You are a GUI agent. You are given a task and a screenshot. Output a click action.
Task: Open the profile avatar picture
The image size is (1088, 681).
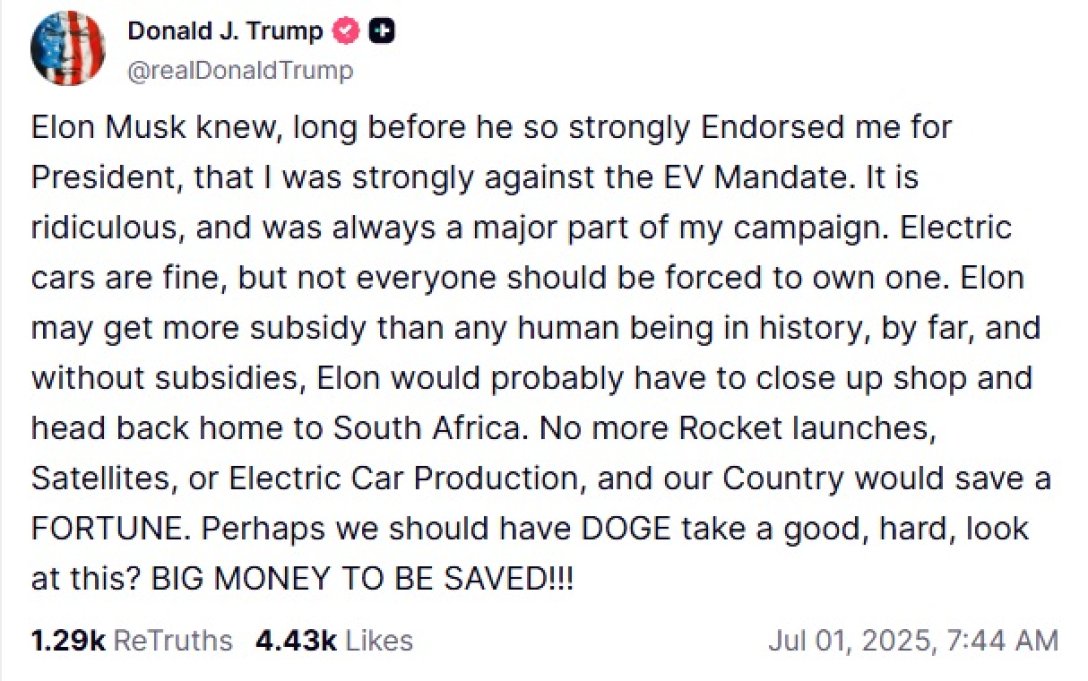[69, 49]
